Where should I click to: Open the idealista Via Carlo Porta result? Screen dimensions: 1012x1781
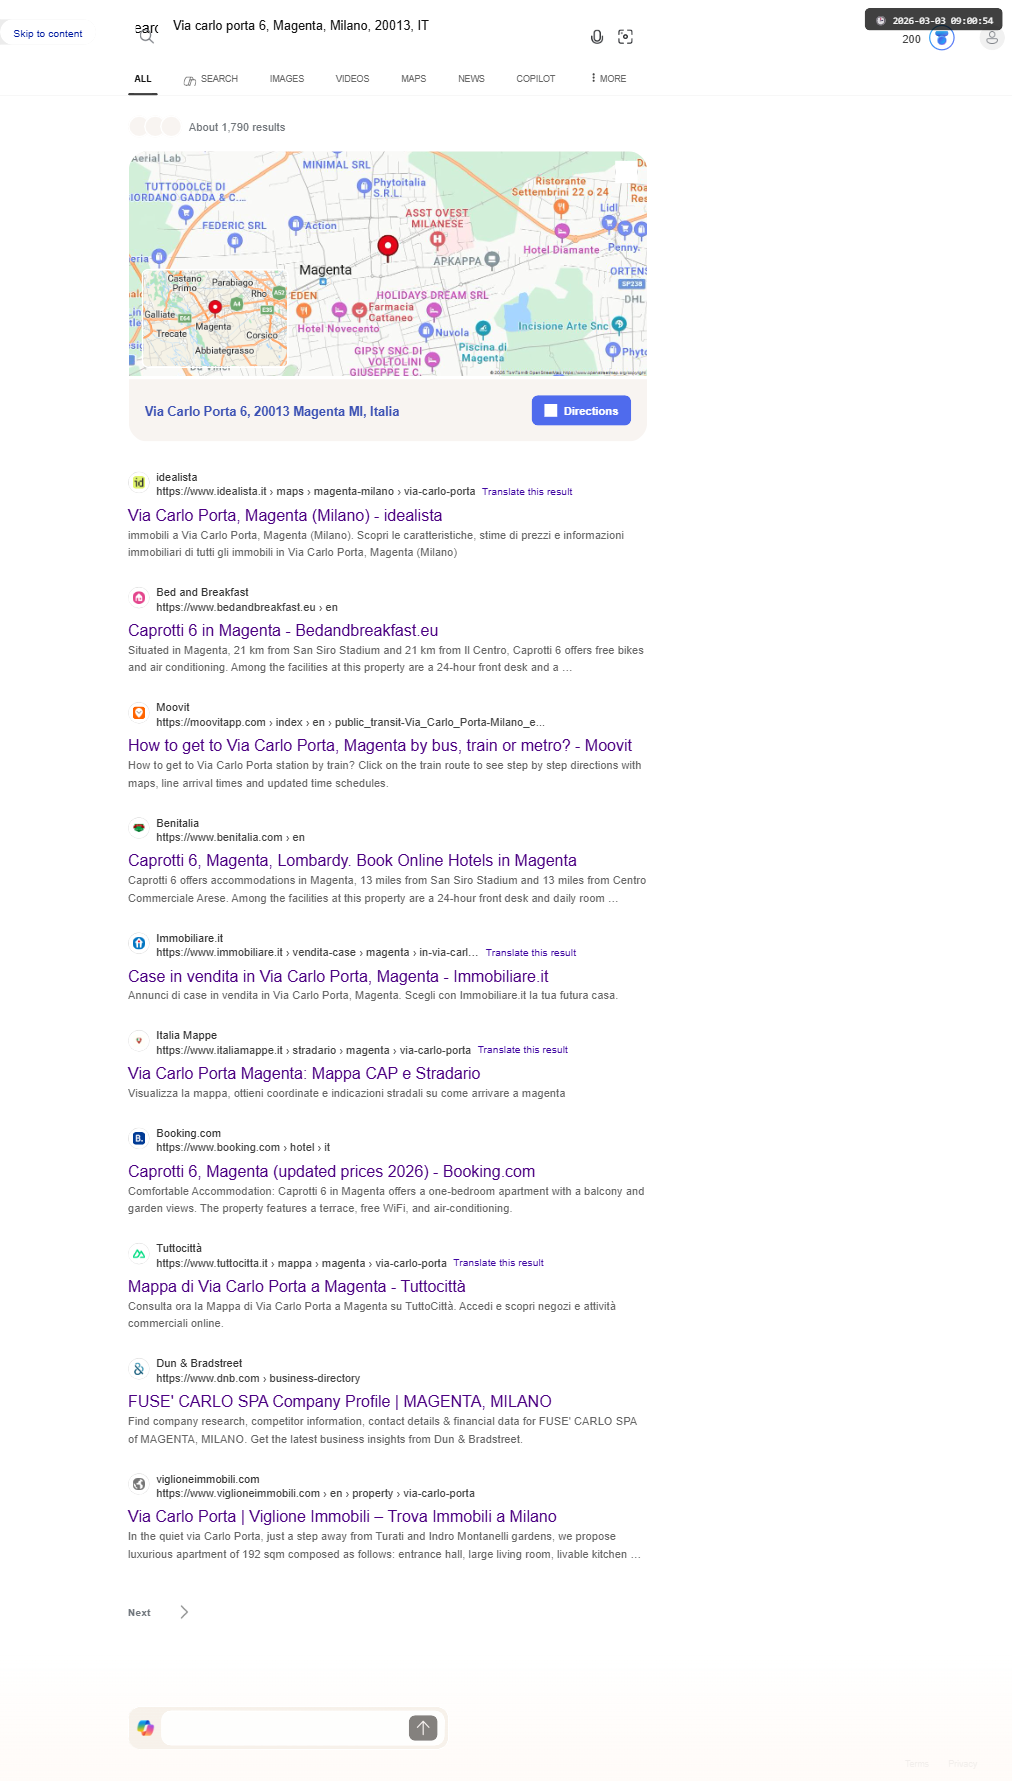[285, 516]
